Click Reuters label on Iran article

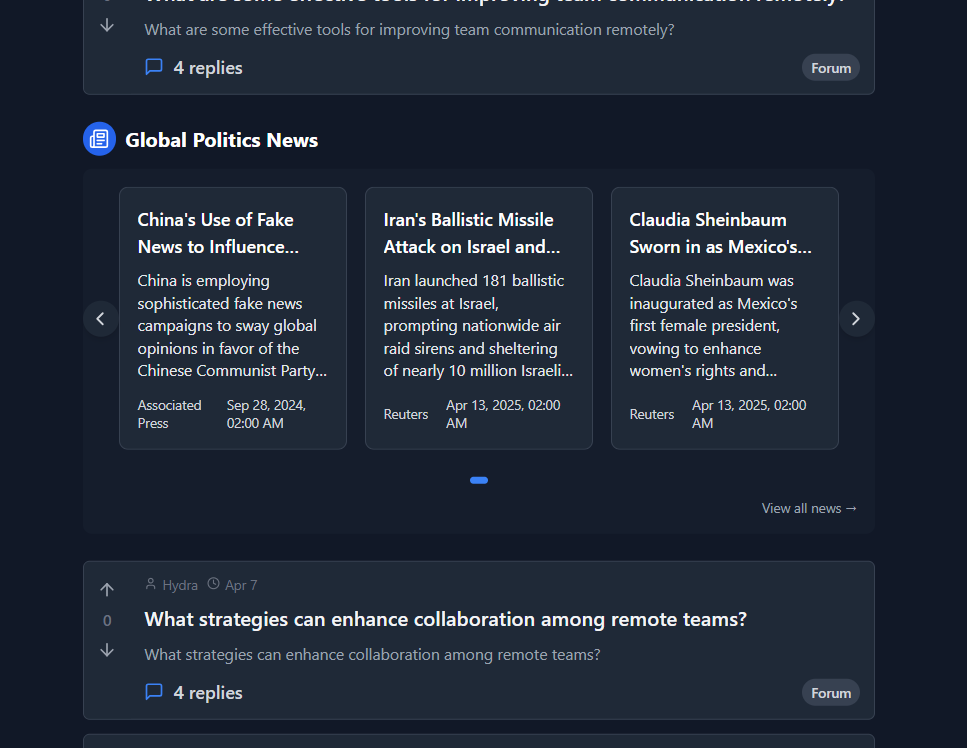(406, 414)
